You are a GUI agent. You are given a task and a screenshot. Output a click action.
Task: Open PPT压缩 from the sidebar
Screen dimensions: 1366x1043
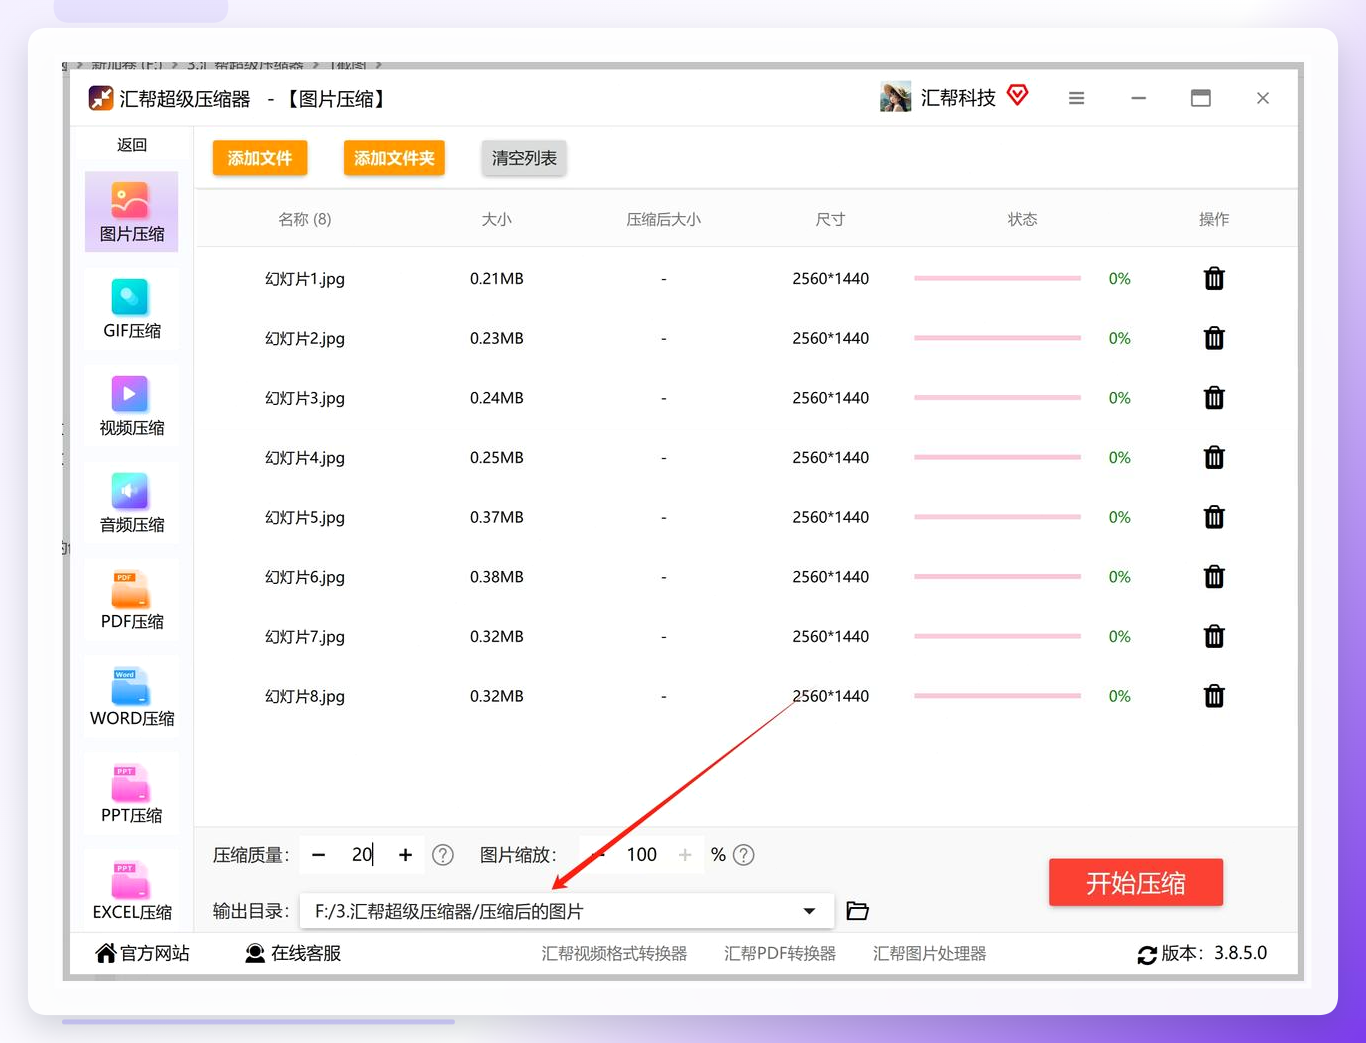point(132,794)
